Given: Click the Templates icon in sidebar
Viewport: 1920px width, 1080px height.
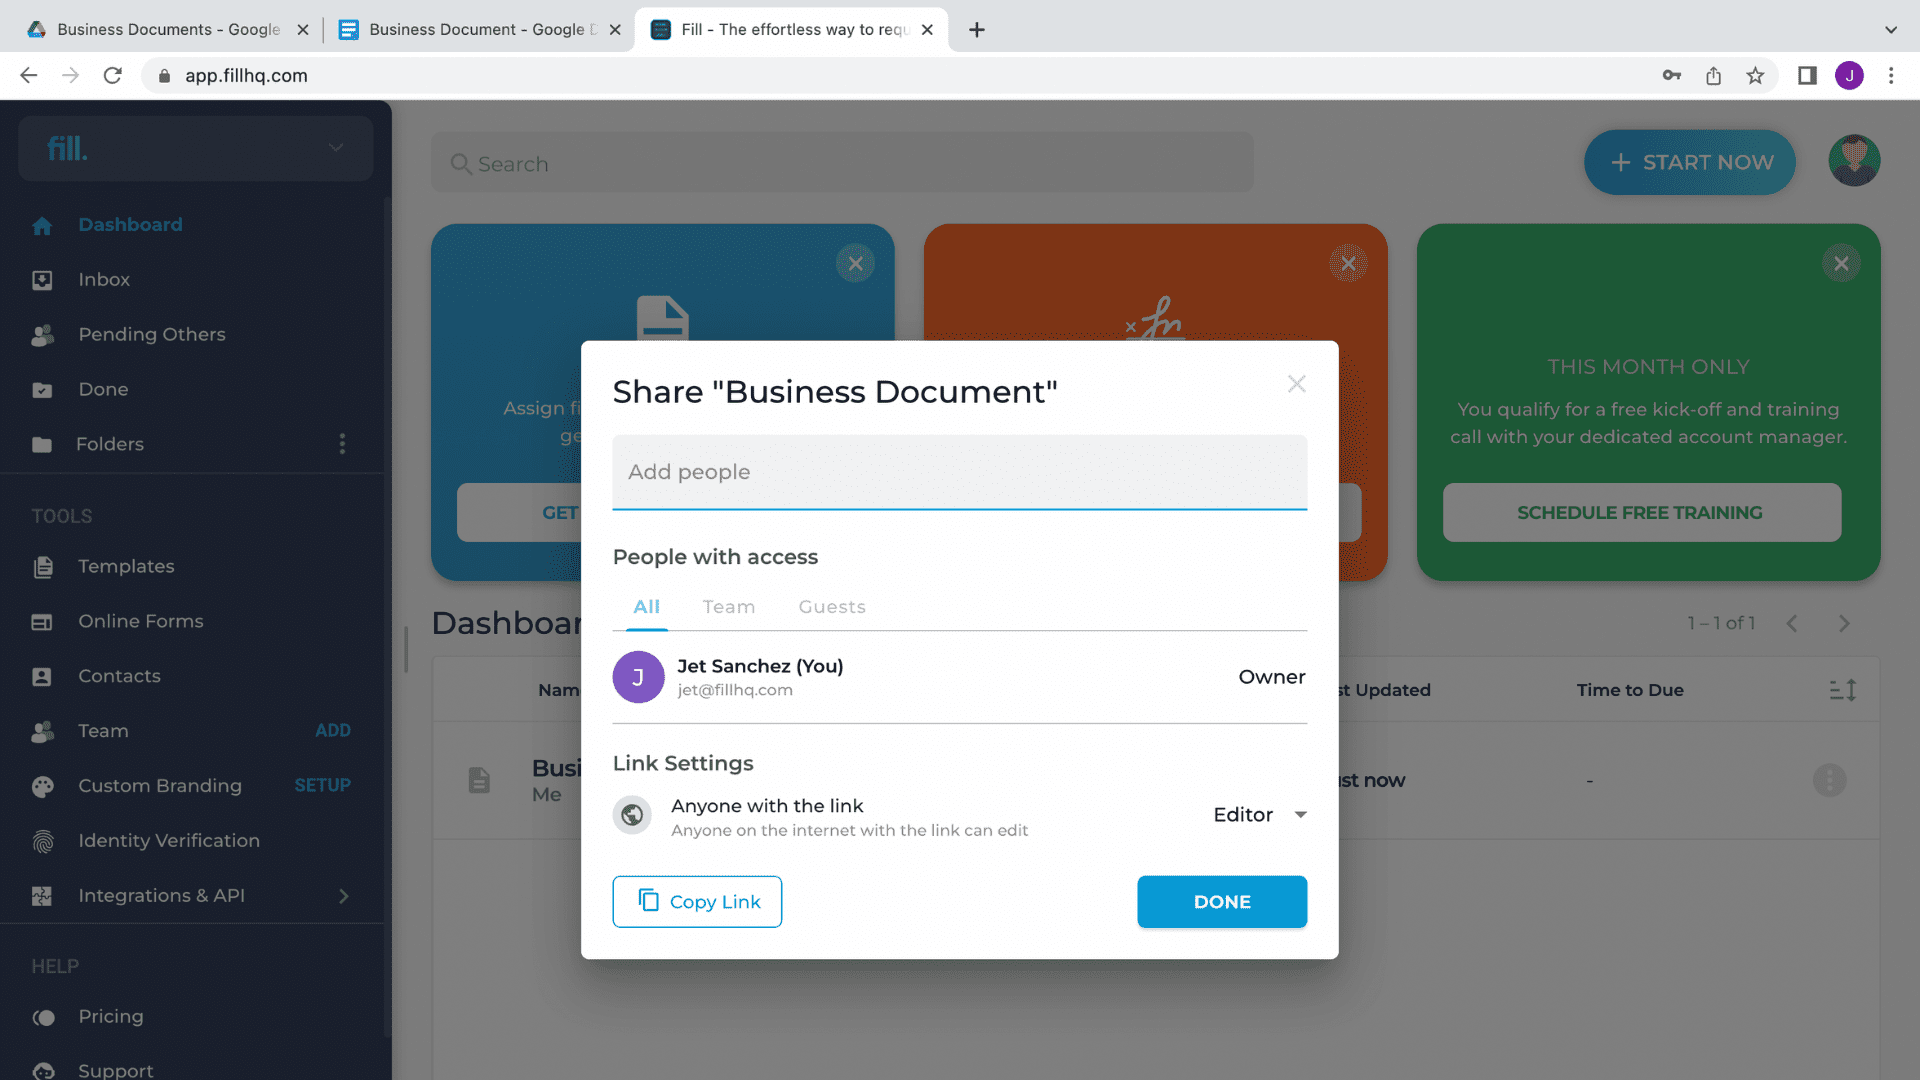Looking at the screenshot, I should click(x=44, y=566).
